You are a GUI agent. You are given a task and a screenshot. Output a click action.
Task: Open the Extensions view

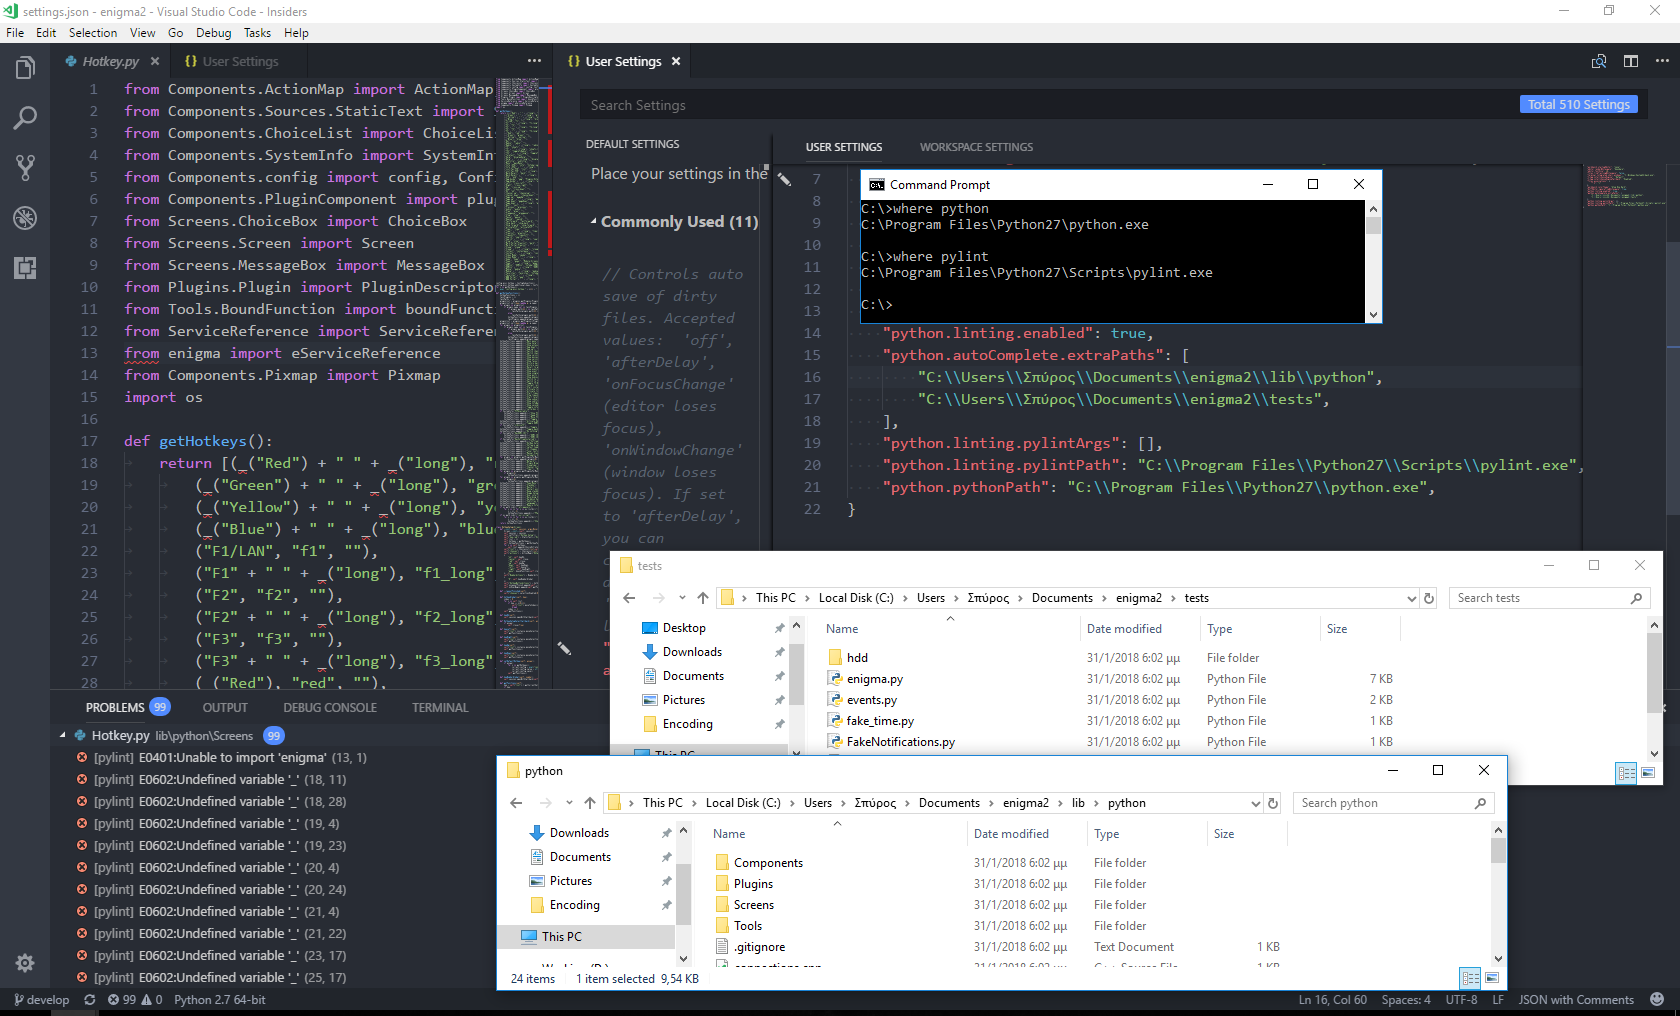click(25, 268)
